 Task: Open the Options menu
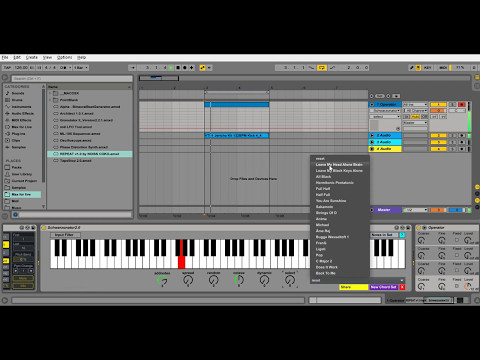click(x=64, y=57)
